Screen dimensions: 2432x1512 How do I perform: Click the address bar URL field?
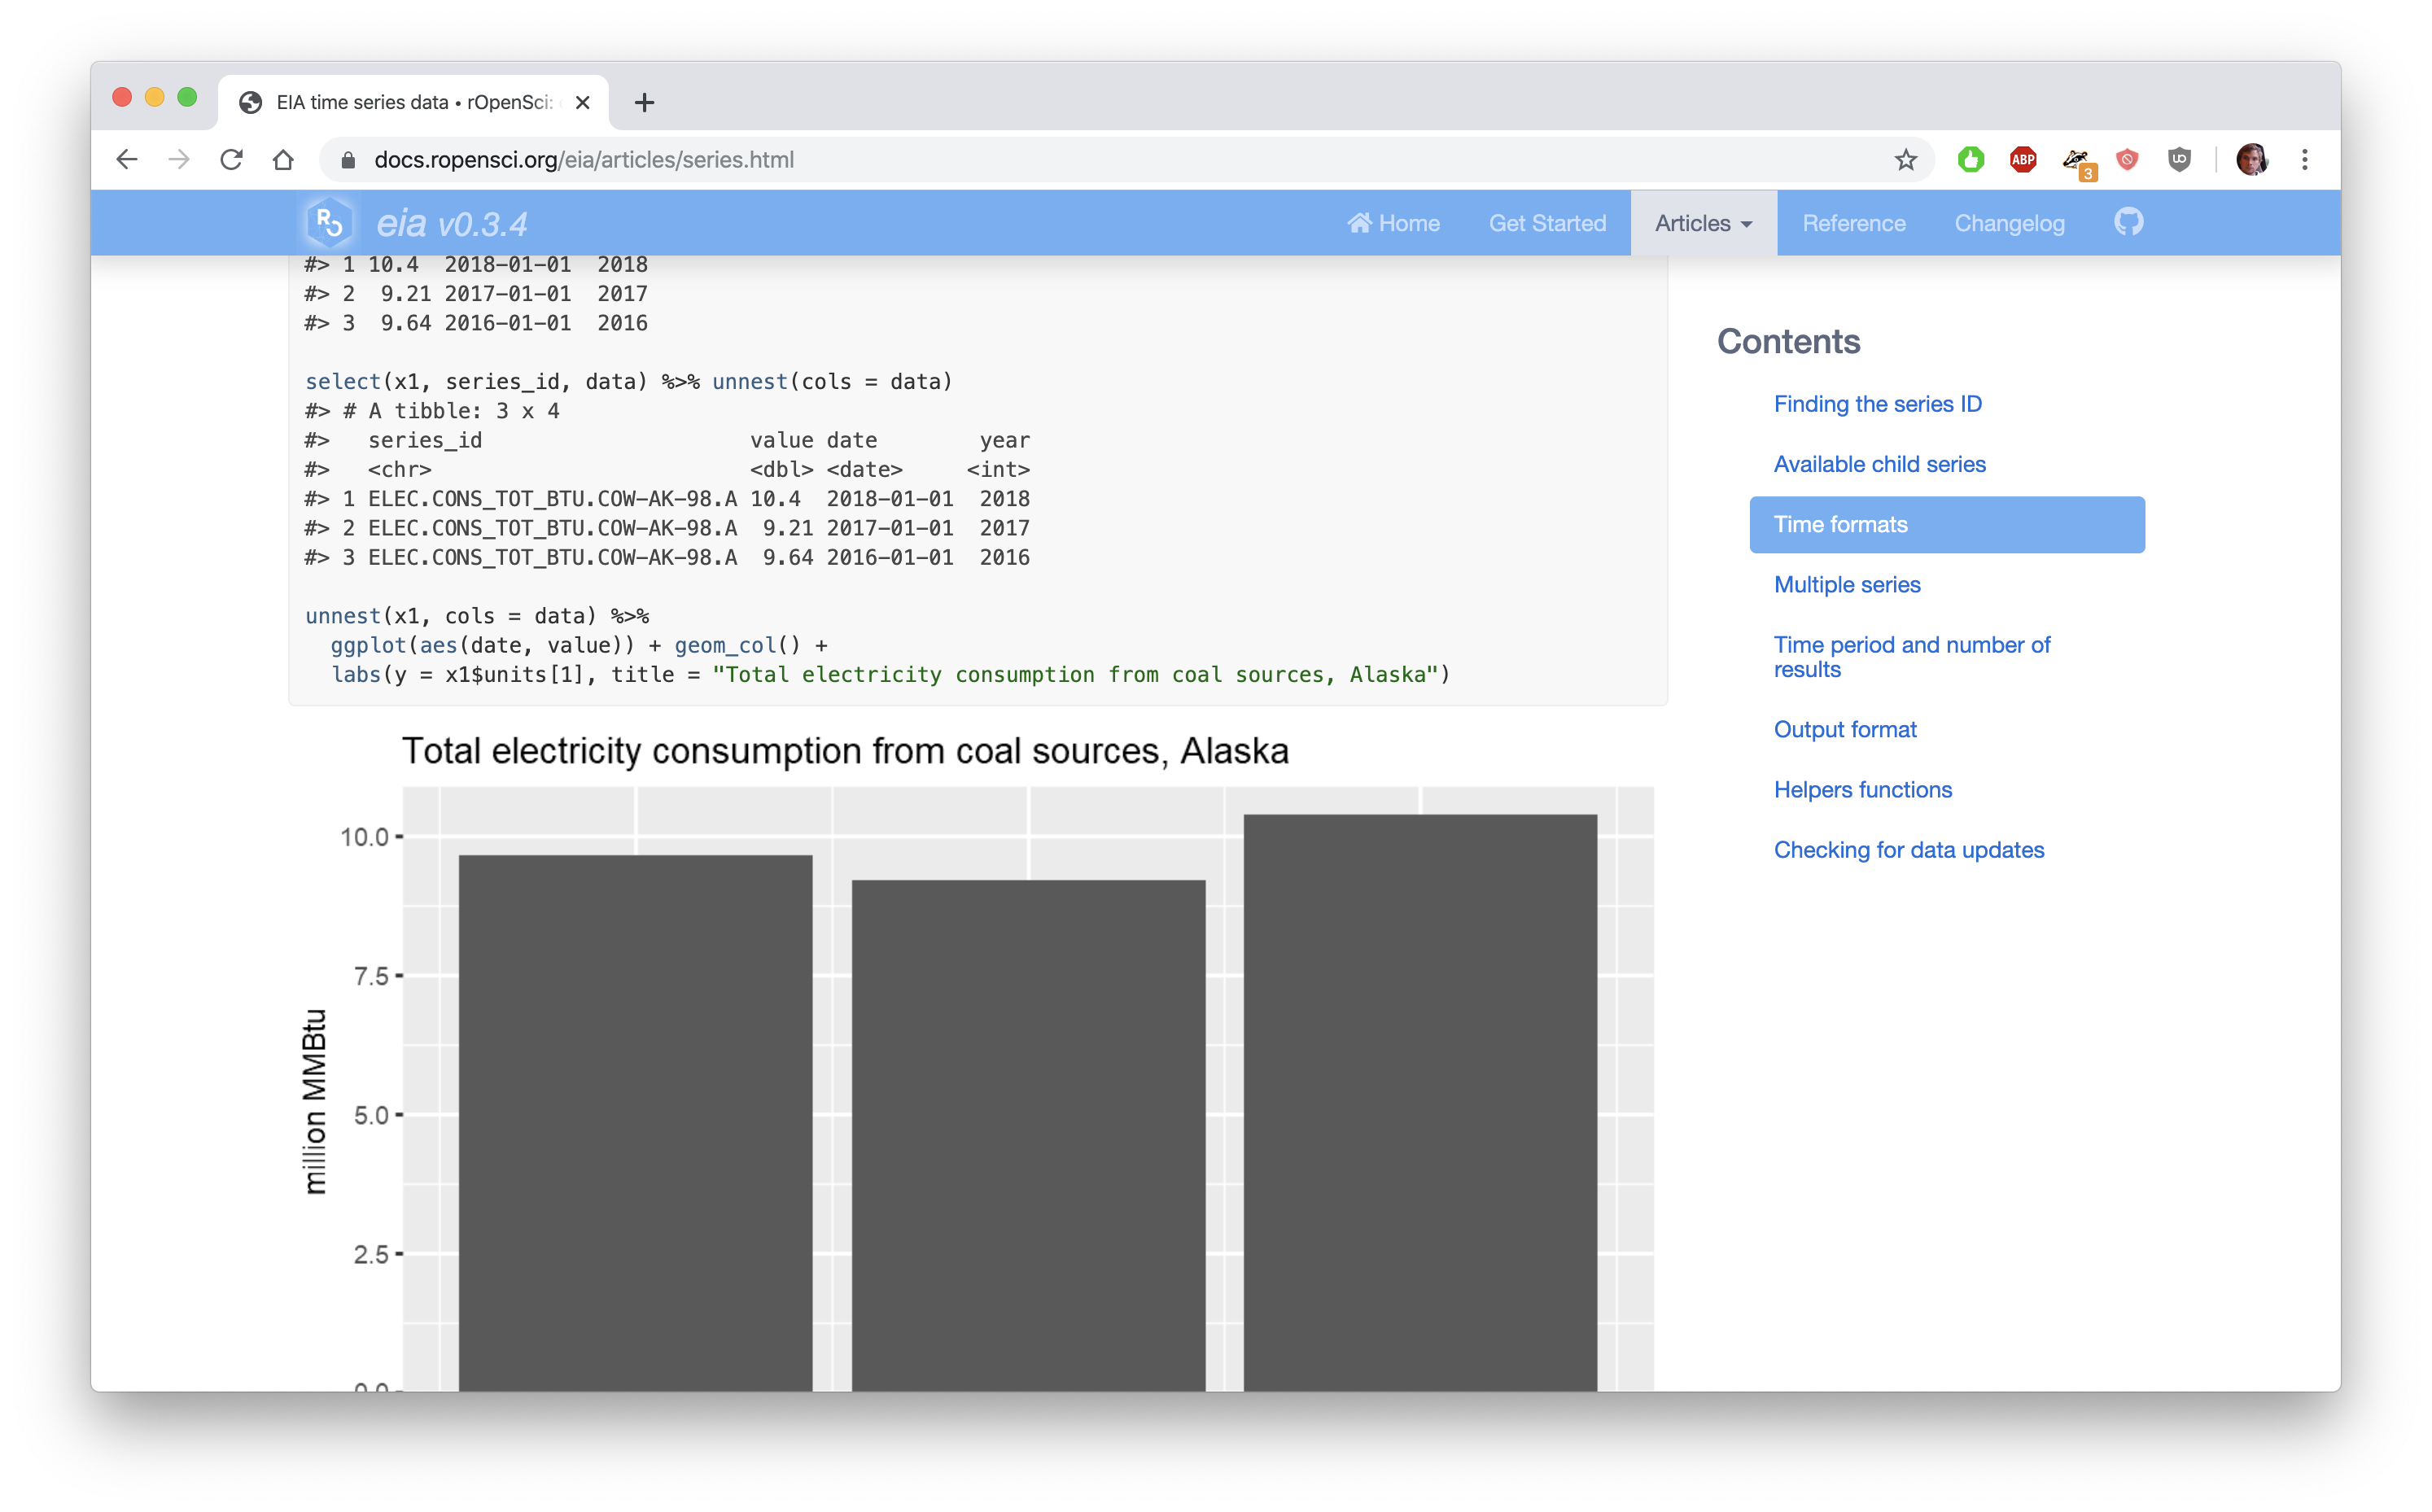click(700, 159)
